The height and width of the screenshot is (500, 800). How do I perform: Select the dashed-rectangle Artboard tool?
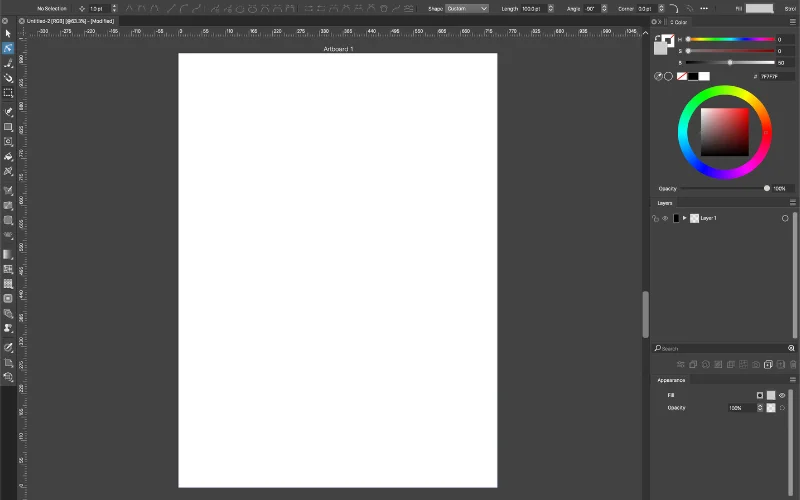(x=8, y=93)
